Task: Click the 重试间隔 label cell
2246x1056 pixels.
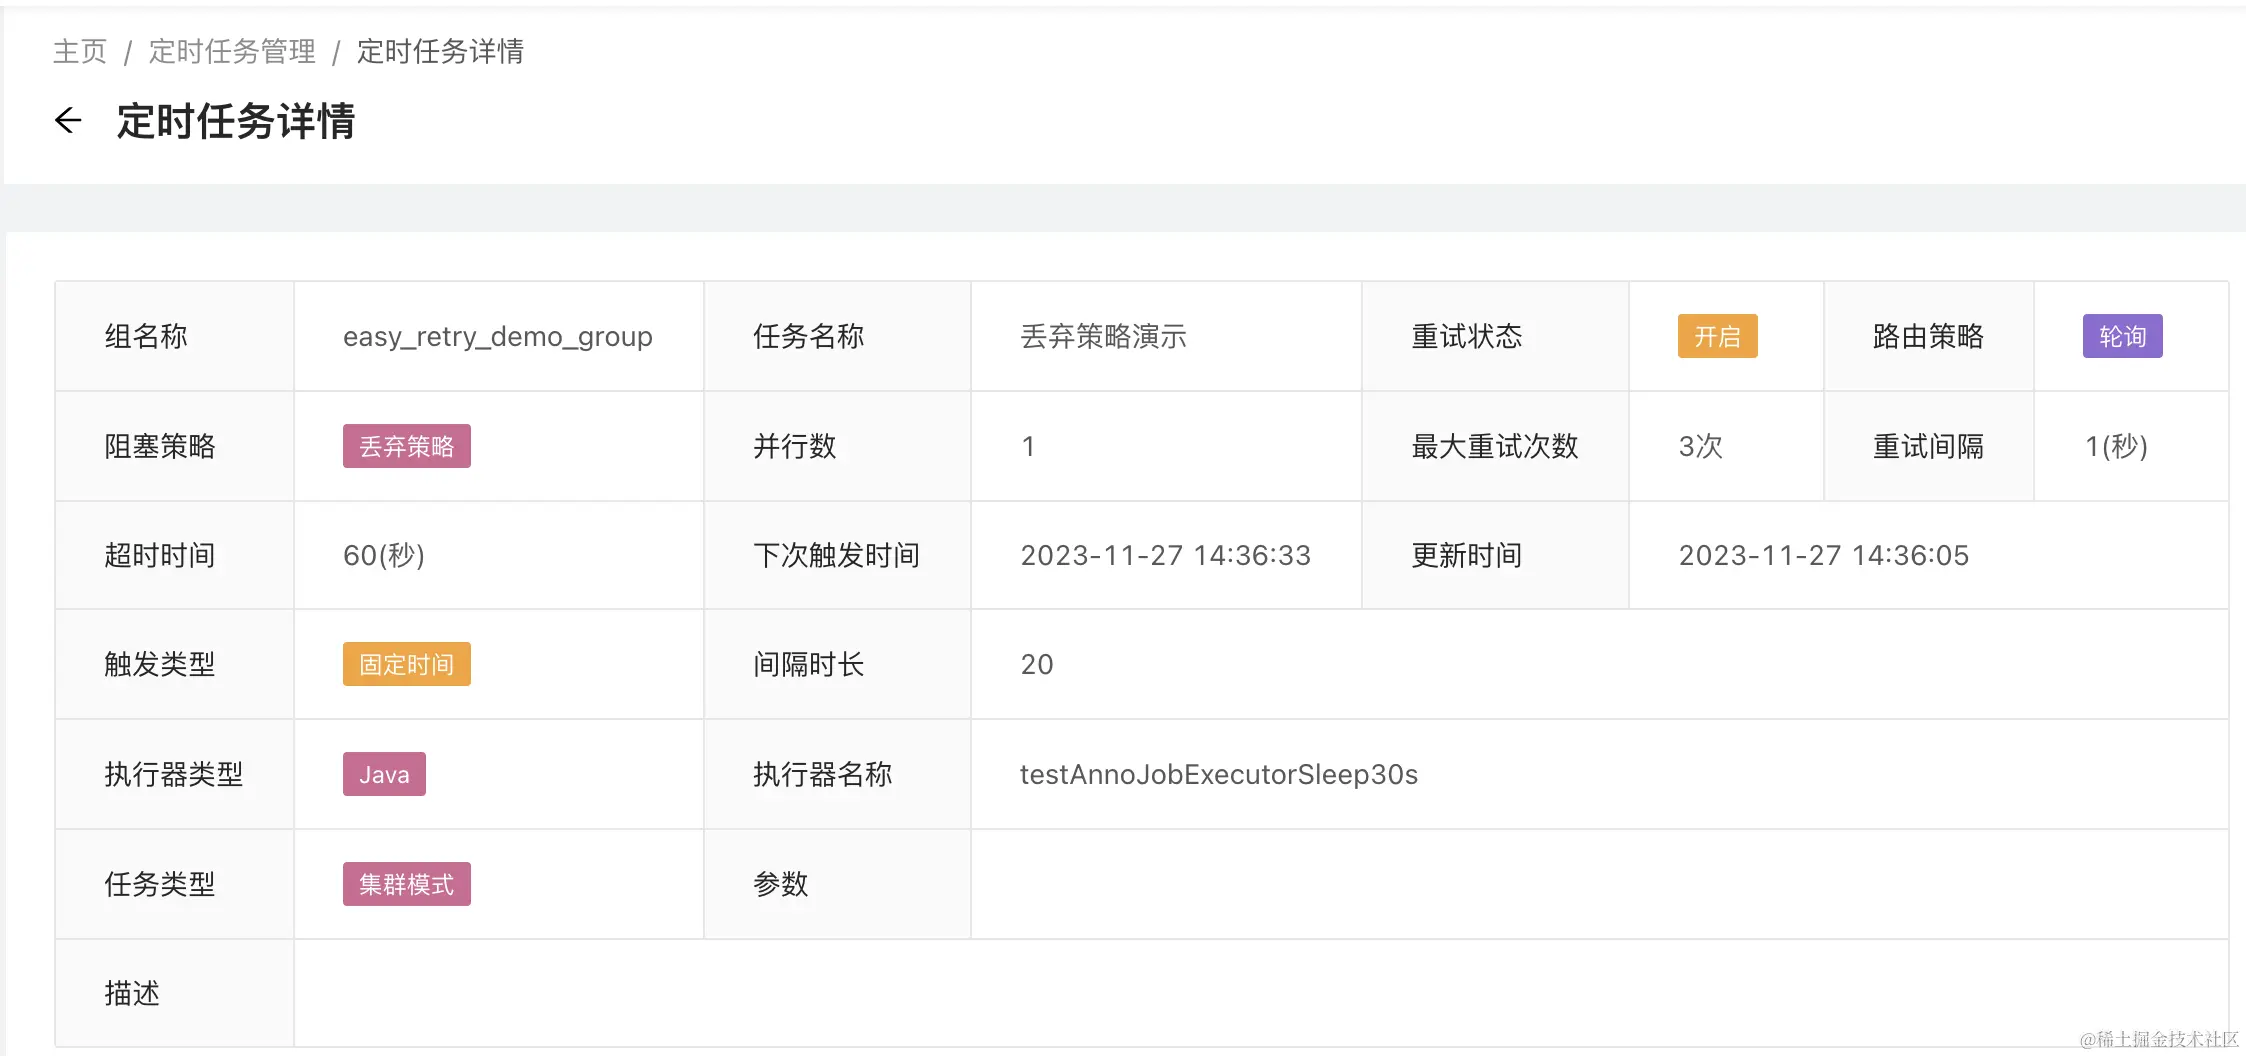Action: coord(1929,446)
